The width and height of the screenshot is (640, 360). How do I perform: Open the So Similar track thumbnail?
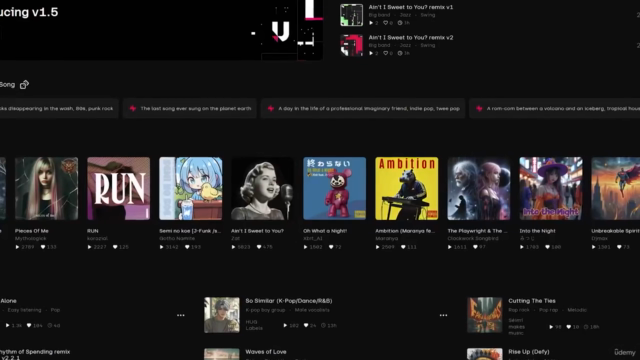pyautogui.click(x=222, y=315)
